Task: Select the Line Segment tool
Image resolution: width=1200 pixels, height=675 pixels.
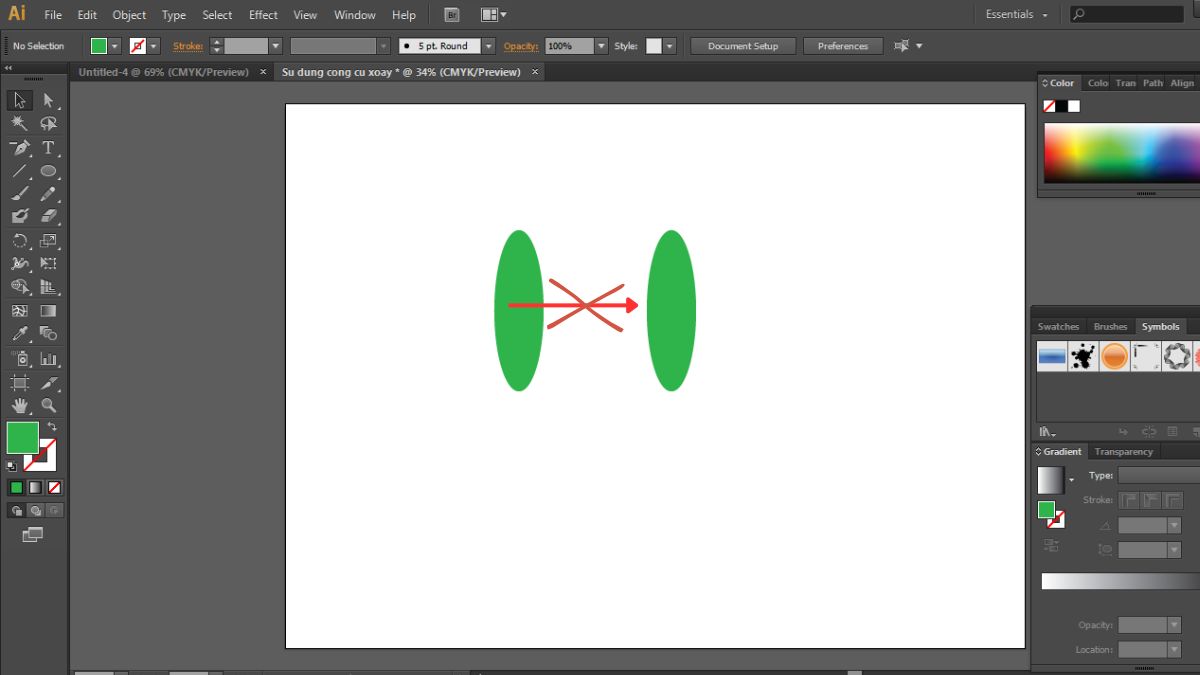Action: [x=19, y=170]
